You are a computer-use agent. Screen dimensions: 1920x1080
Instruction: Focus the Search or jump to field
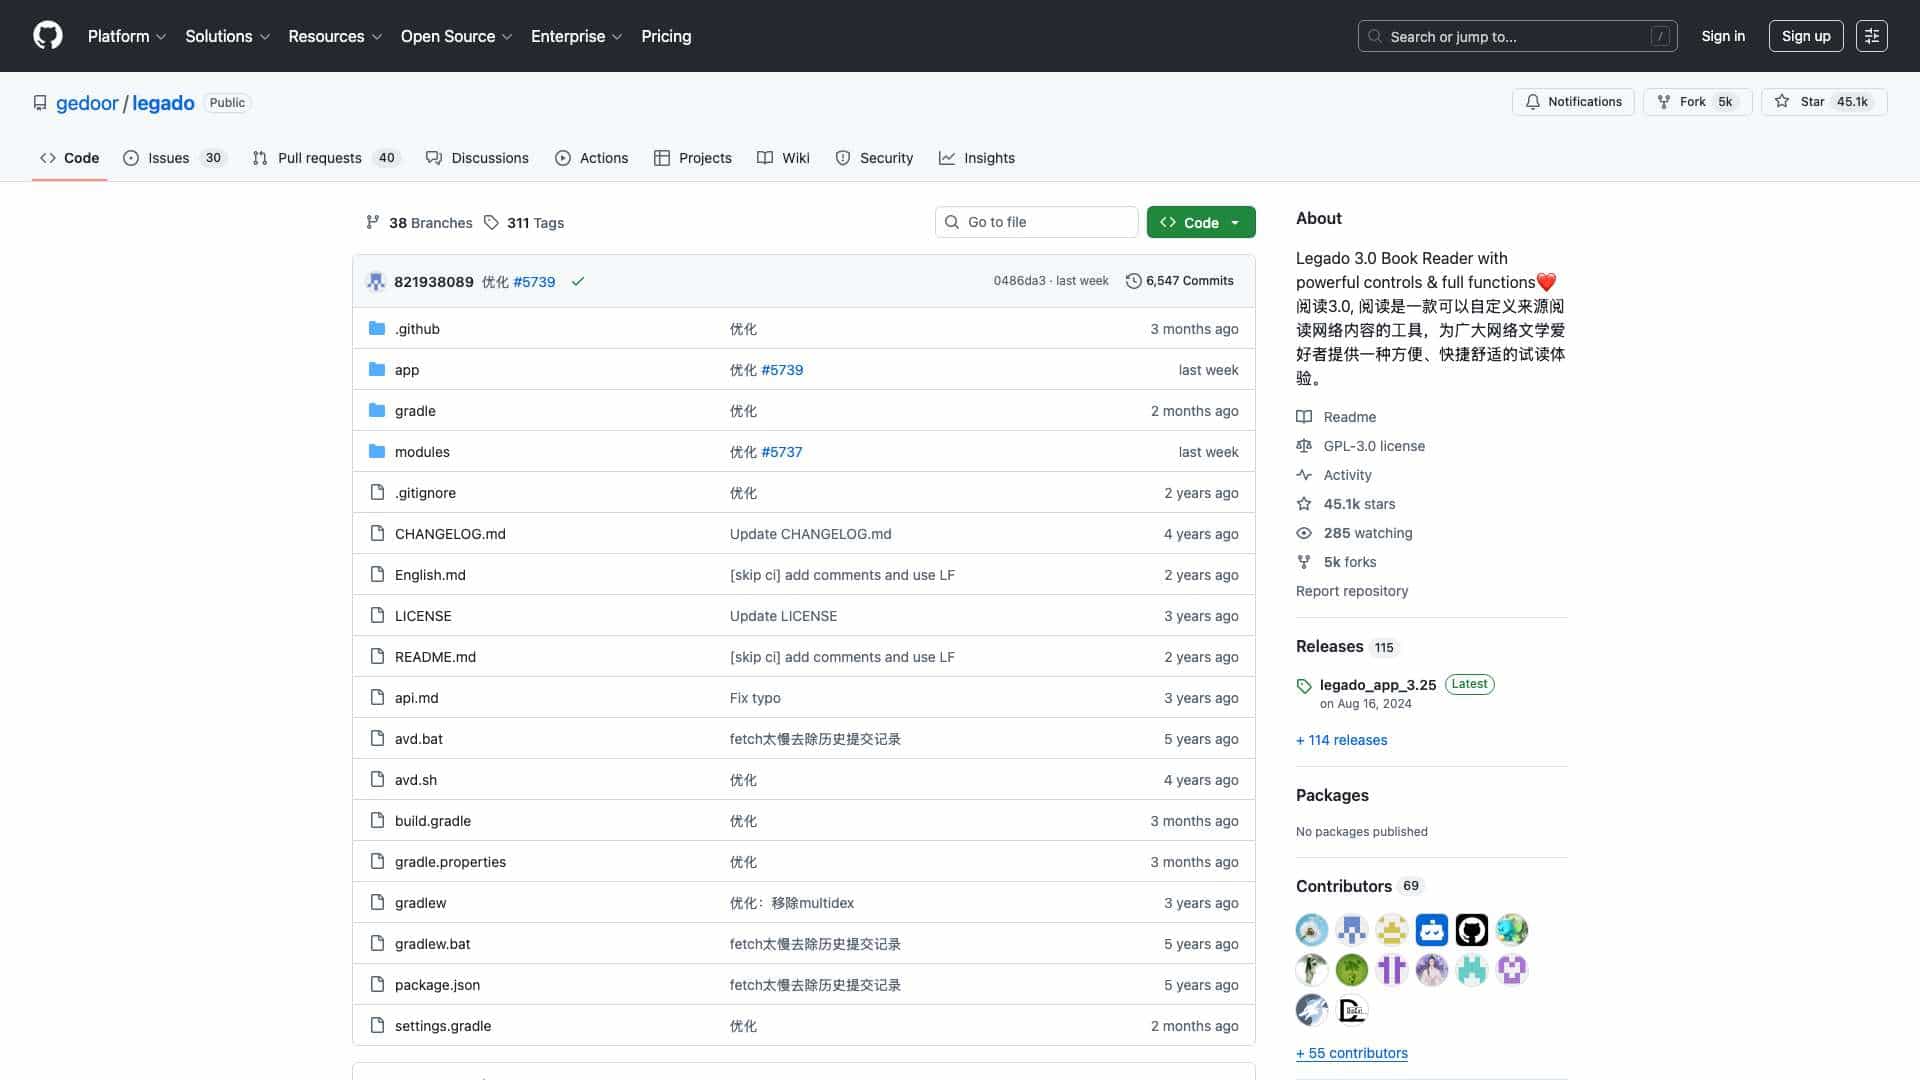point(1517,36)
